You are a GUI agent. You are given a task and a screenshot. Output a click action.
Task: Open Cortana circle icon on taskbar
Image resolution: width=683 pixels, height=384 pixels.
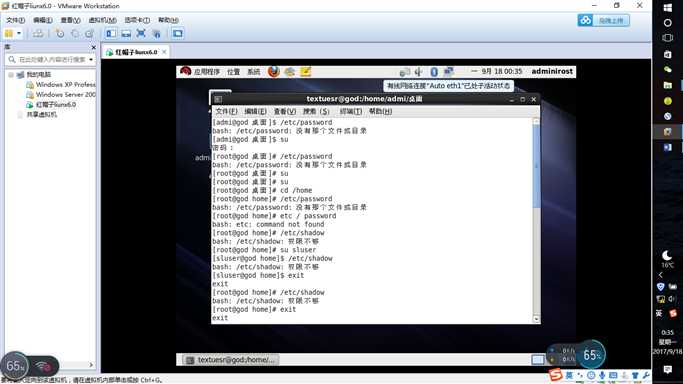pyautogui.click(x=668, y=23)
